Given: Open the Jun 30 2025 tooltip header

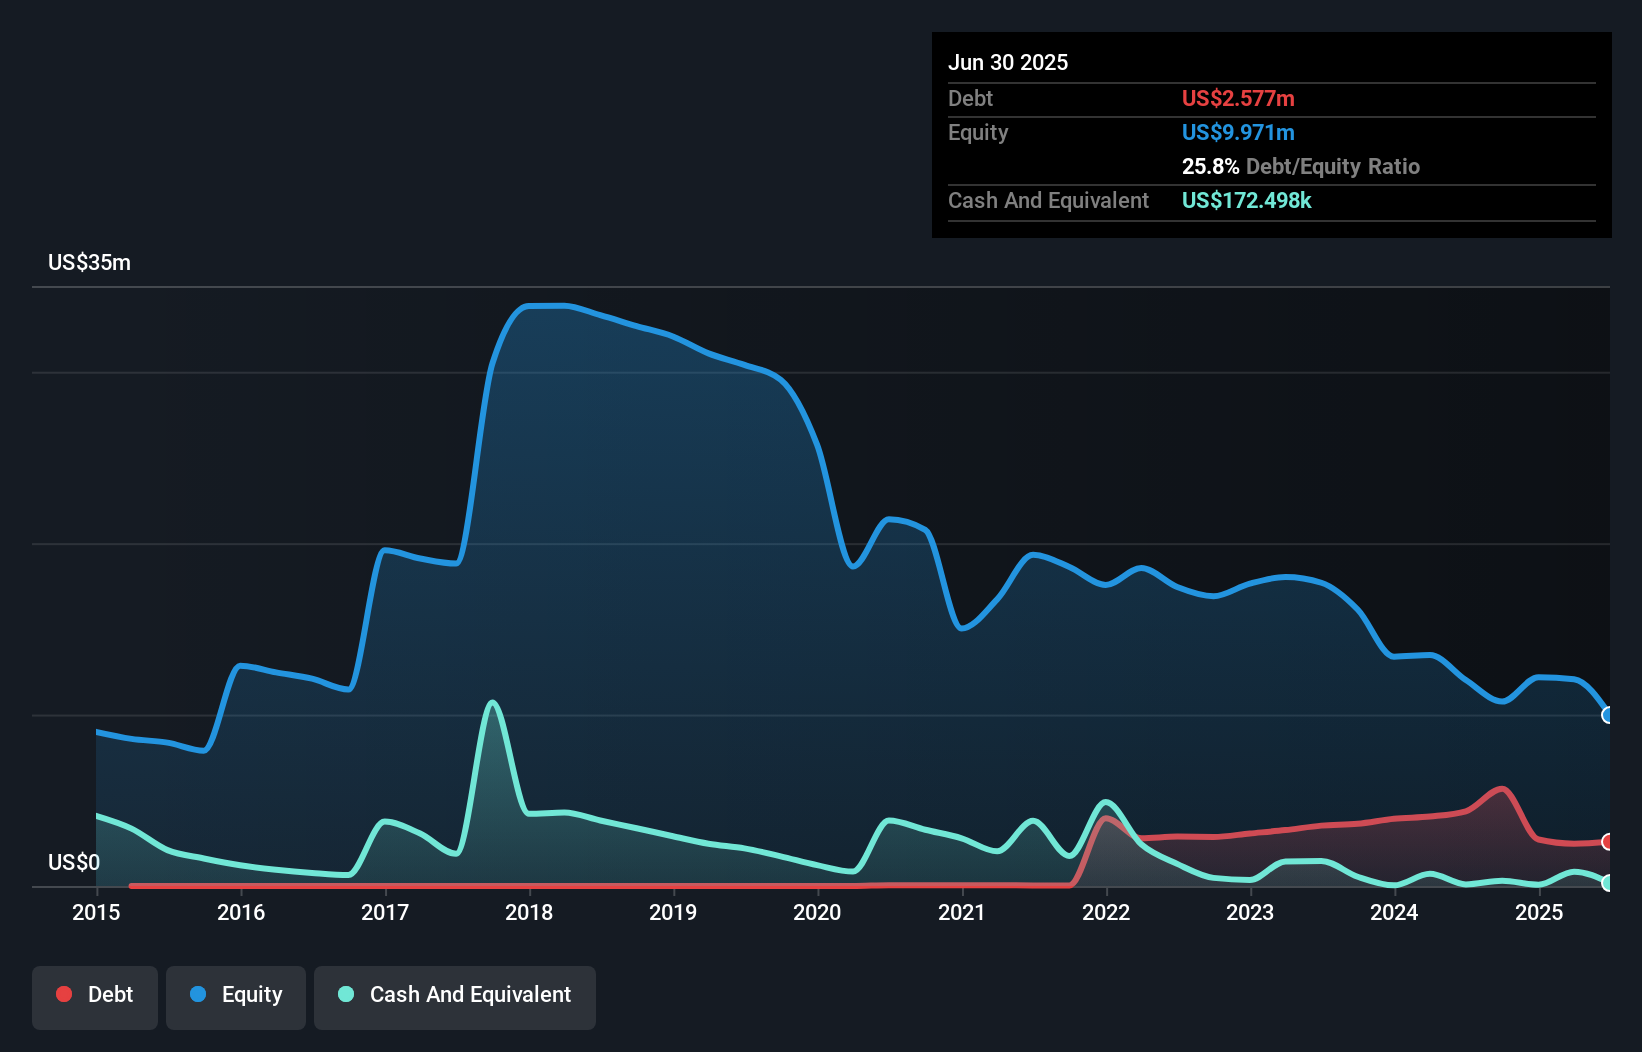Looking at the screenshot, I should [x=1008, y=62].
